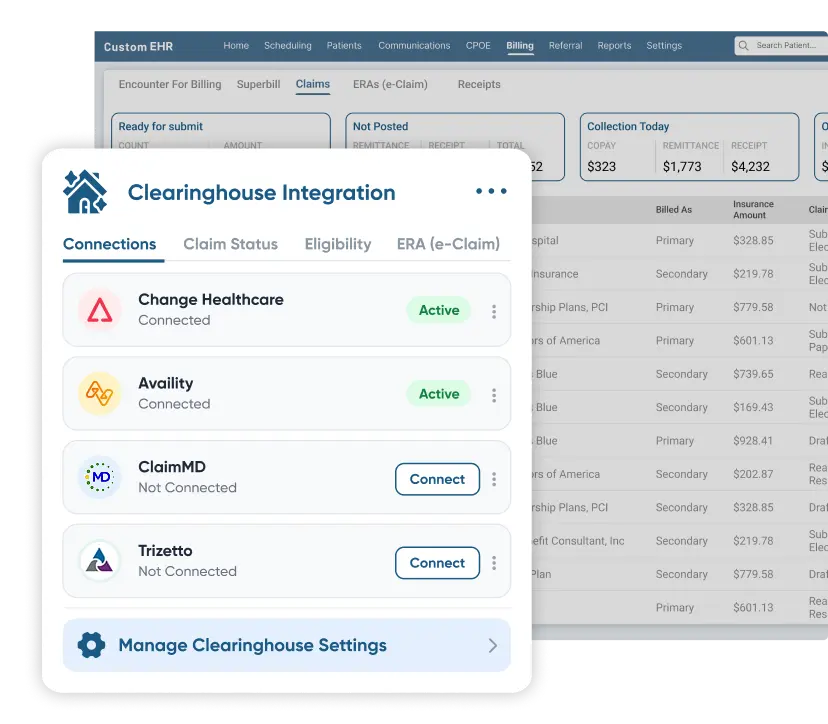Screen dimensions: 828x724
Task: Open the three-dot menu beside Clearinghouse Integration title
Action: 491,191
